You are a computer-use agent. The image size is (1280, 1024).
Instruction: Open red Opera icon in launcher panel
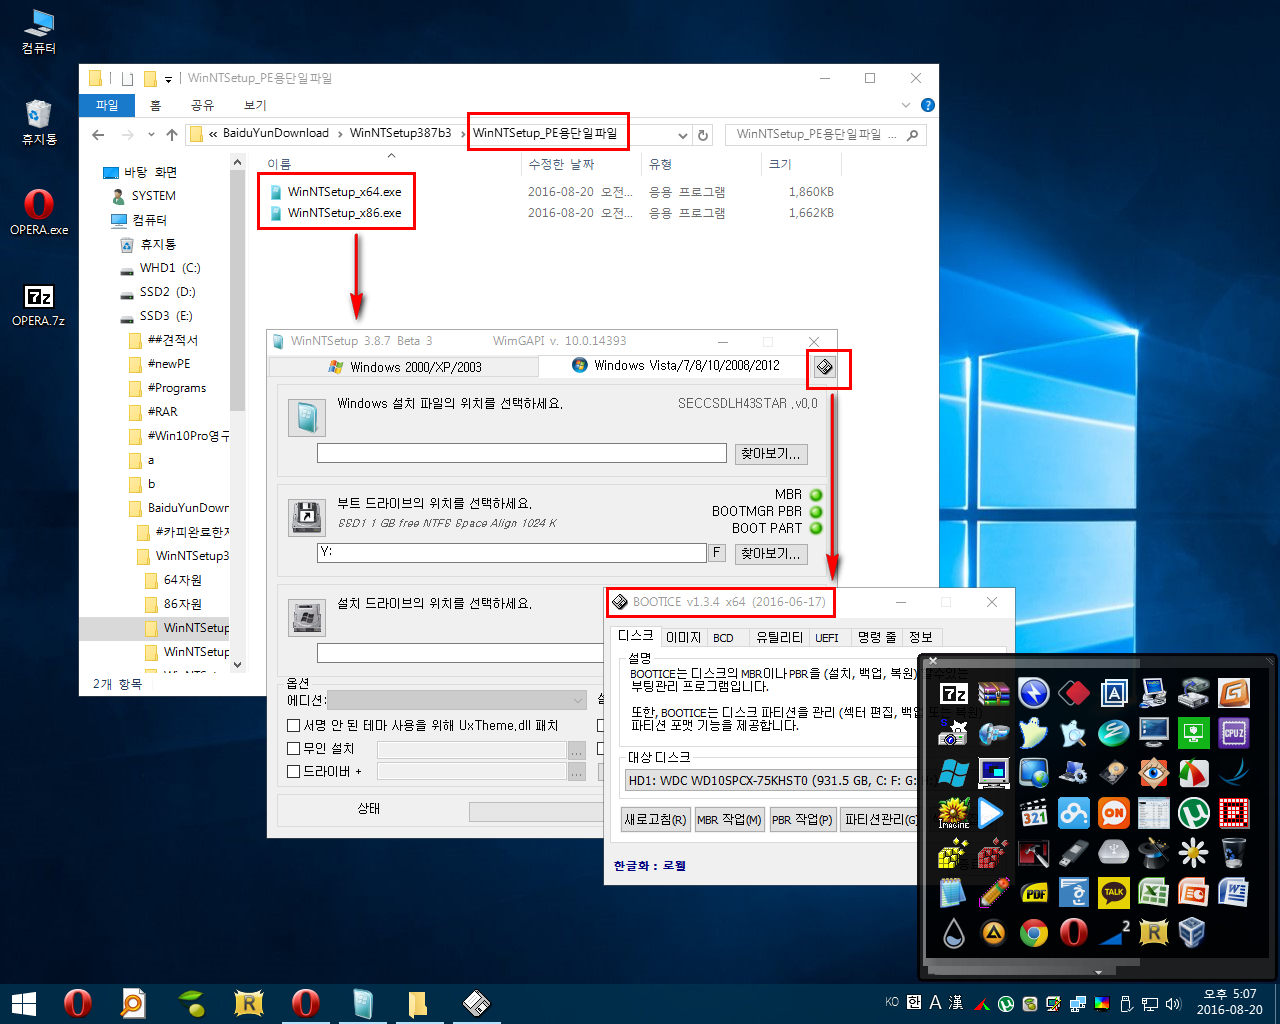1073,933
